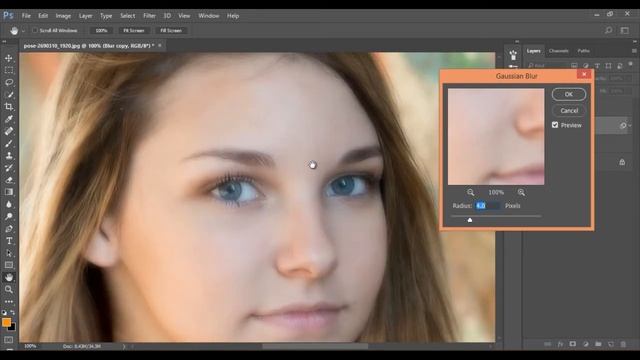Image resolution: width=640 pixels, height=360 pixels.
Task: Toggle Scroll All Windows checkbox
Action: [35, 30]
